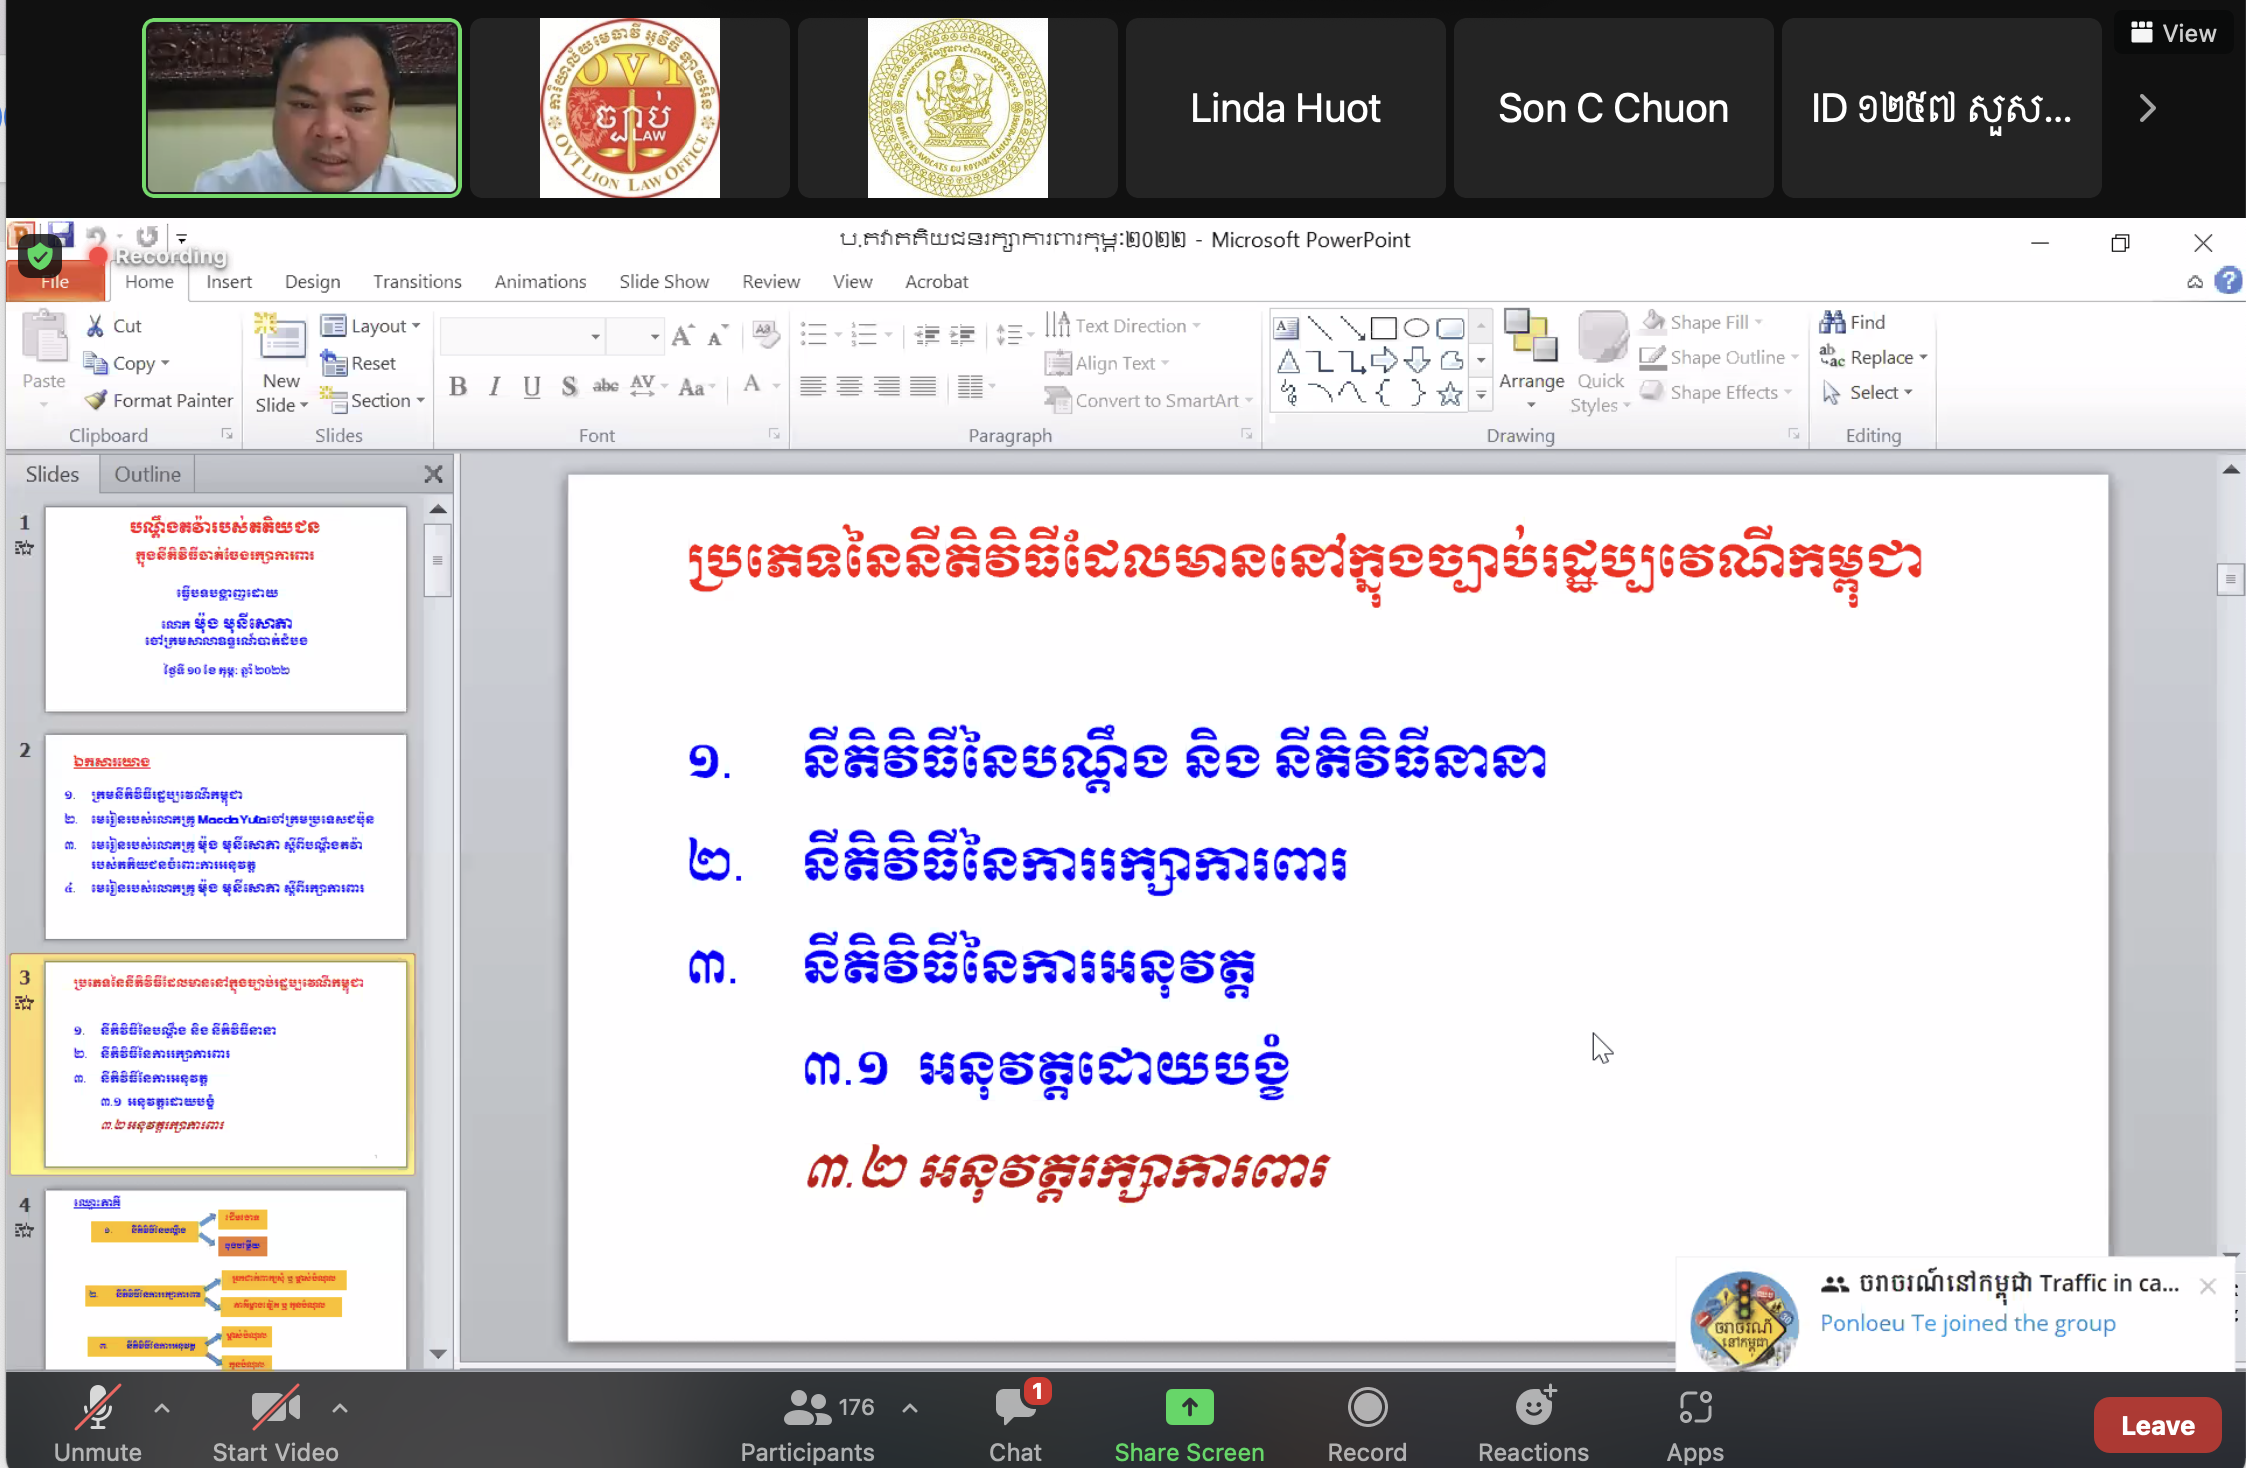Image resolution: width=2246 pixels, height=1468 pixels.
Task: Select slide 2 thumbnail in panel
Action: 225,837
